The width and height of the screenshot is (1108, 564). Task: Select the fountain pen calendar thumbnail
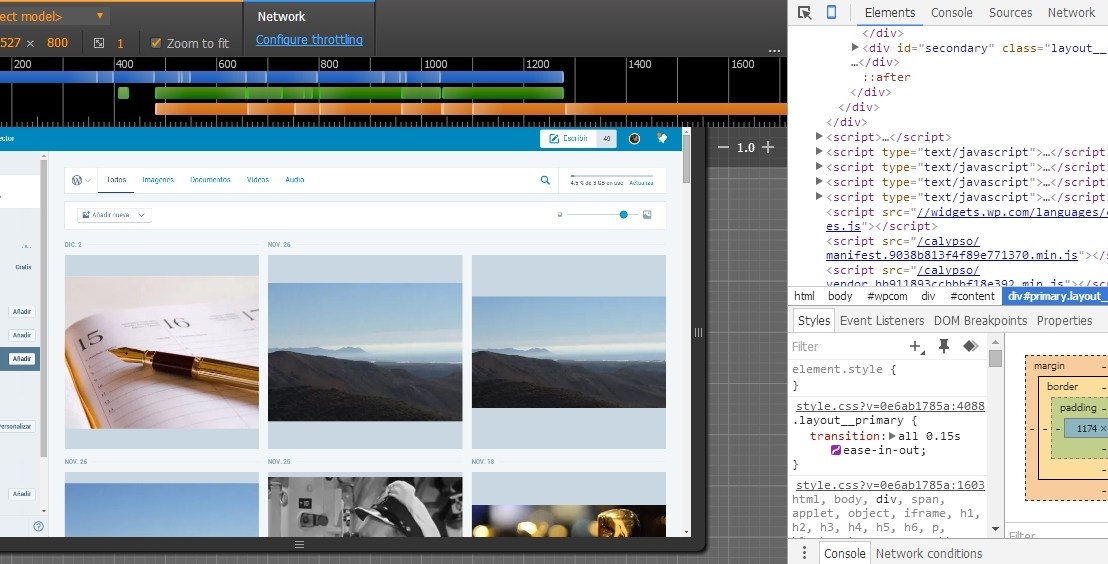click(162, 352)
